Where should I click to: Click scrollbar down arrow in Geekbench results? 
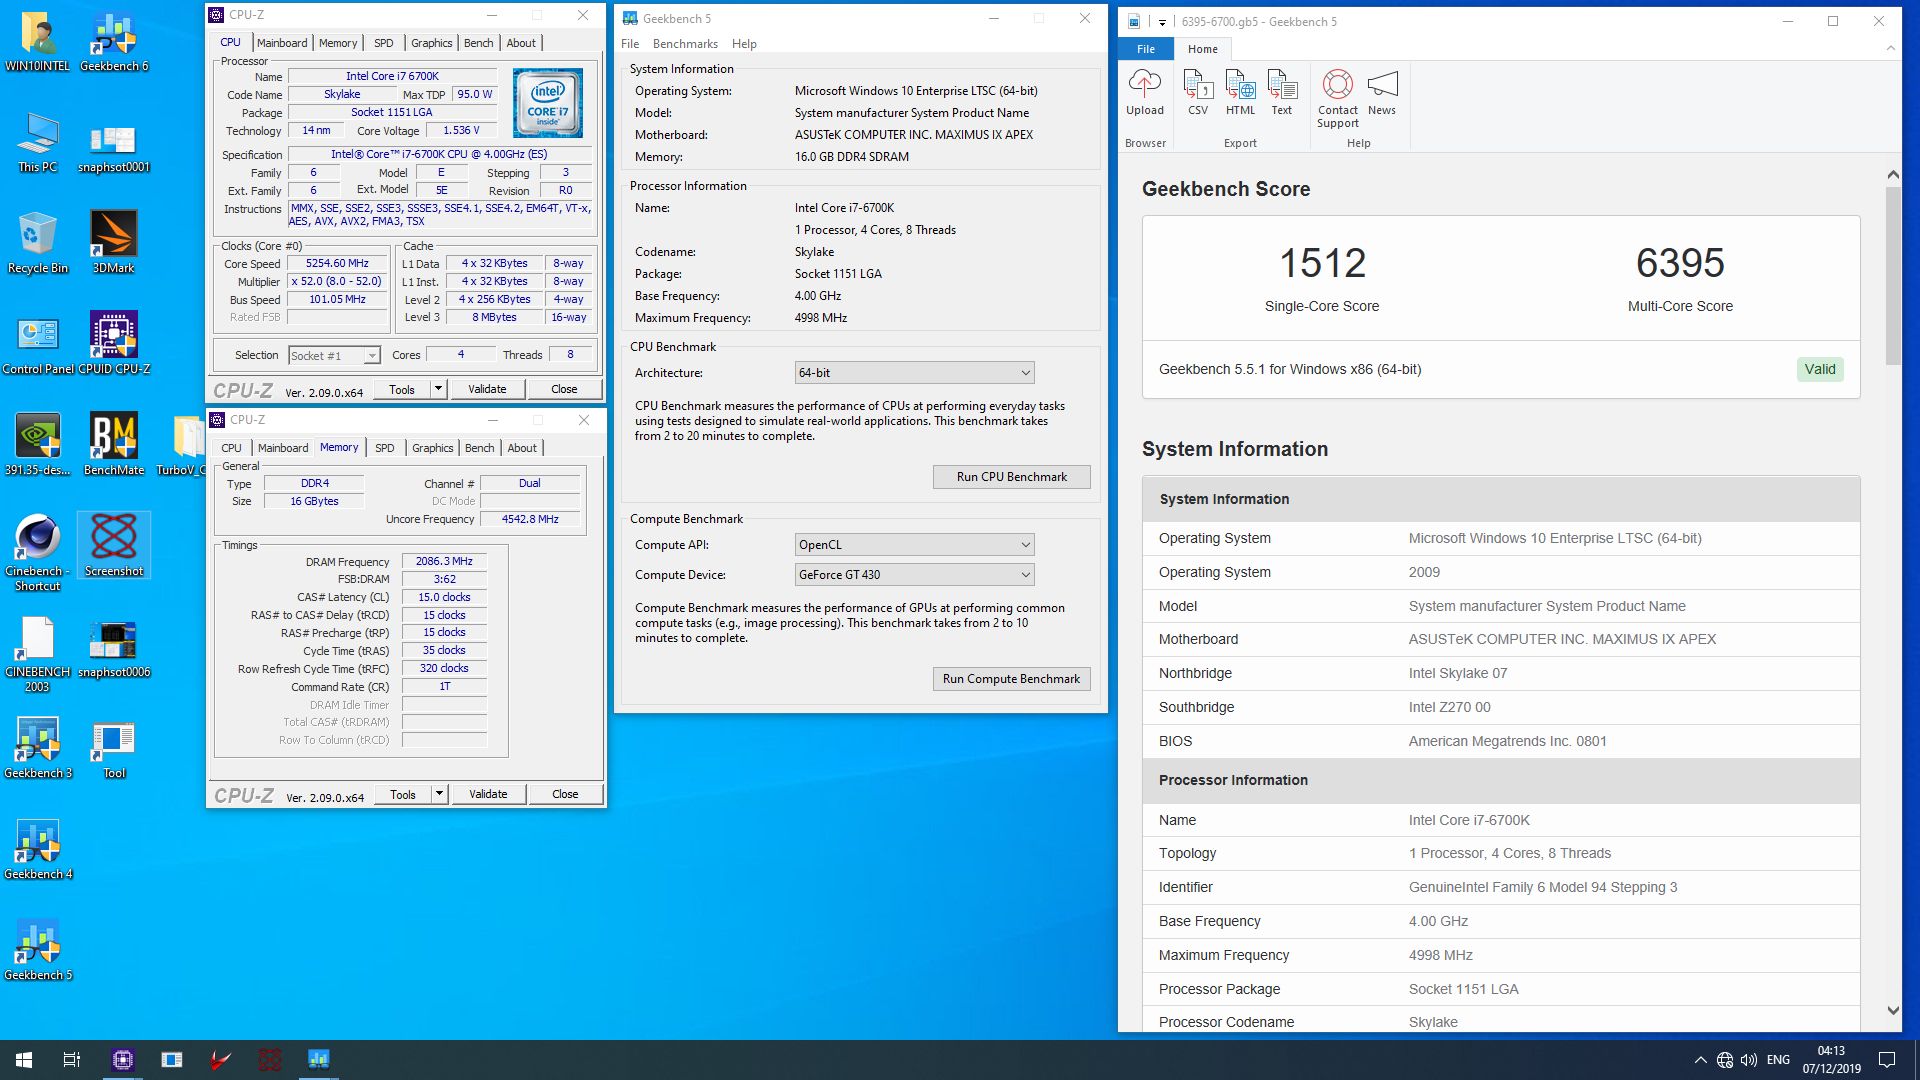click(1893, 1010)
